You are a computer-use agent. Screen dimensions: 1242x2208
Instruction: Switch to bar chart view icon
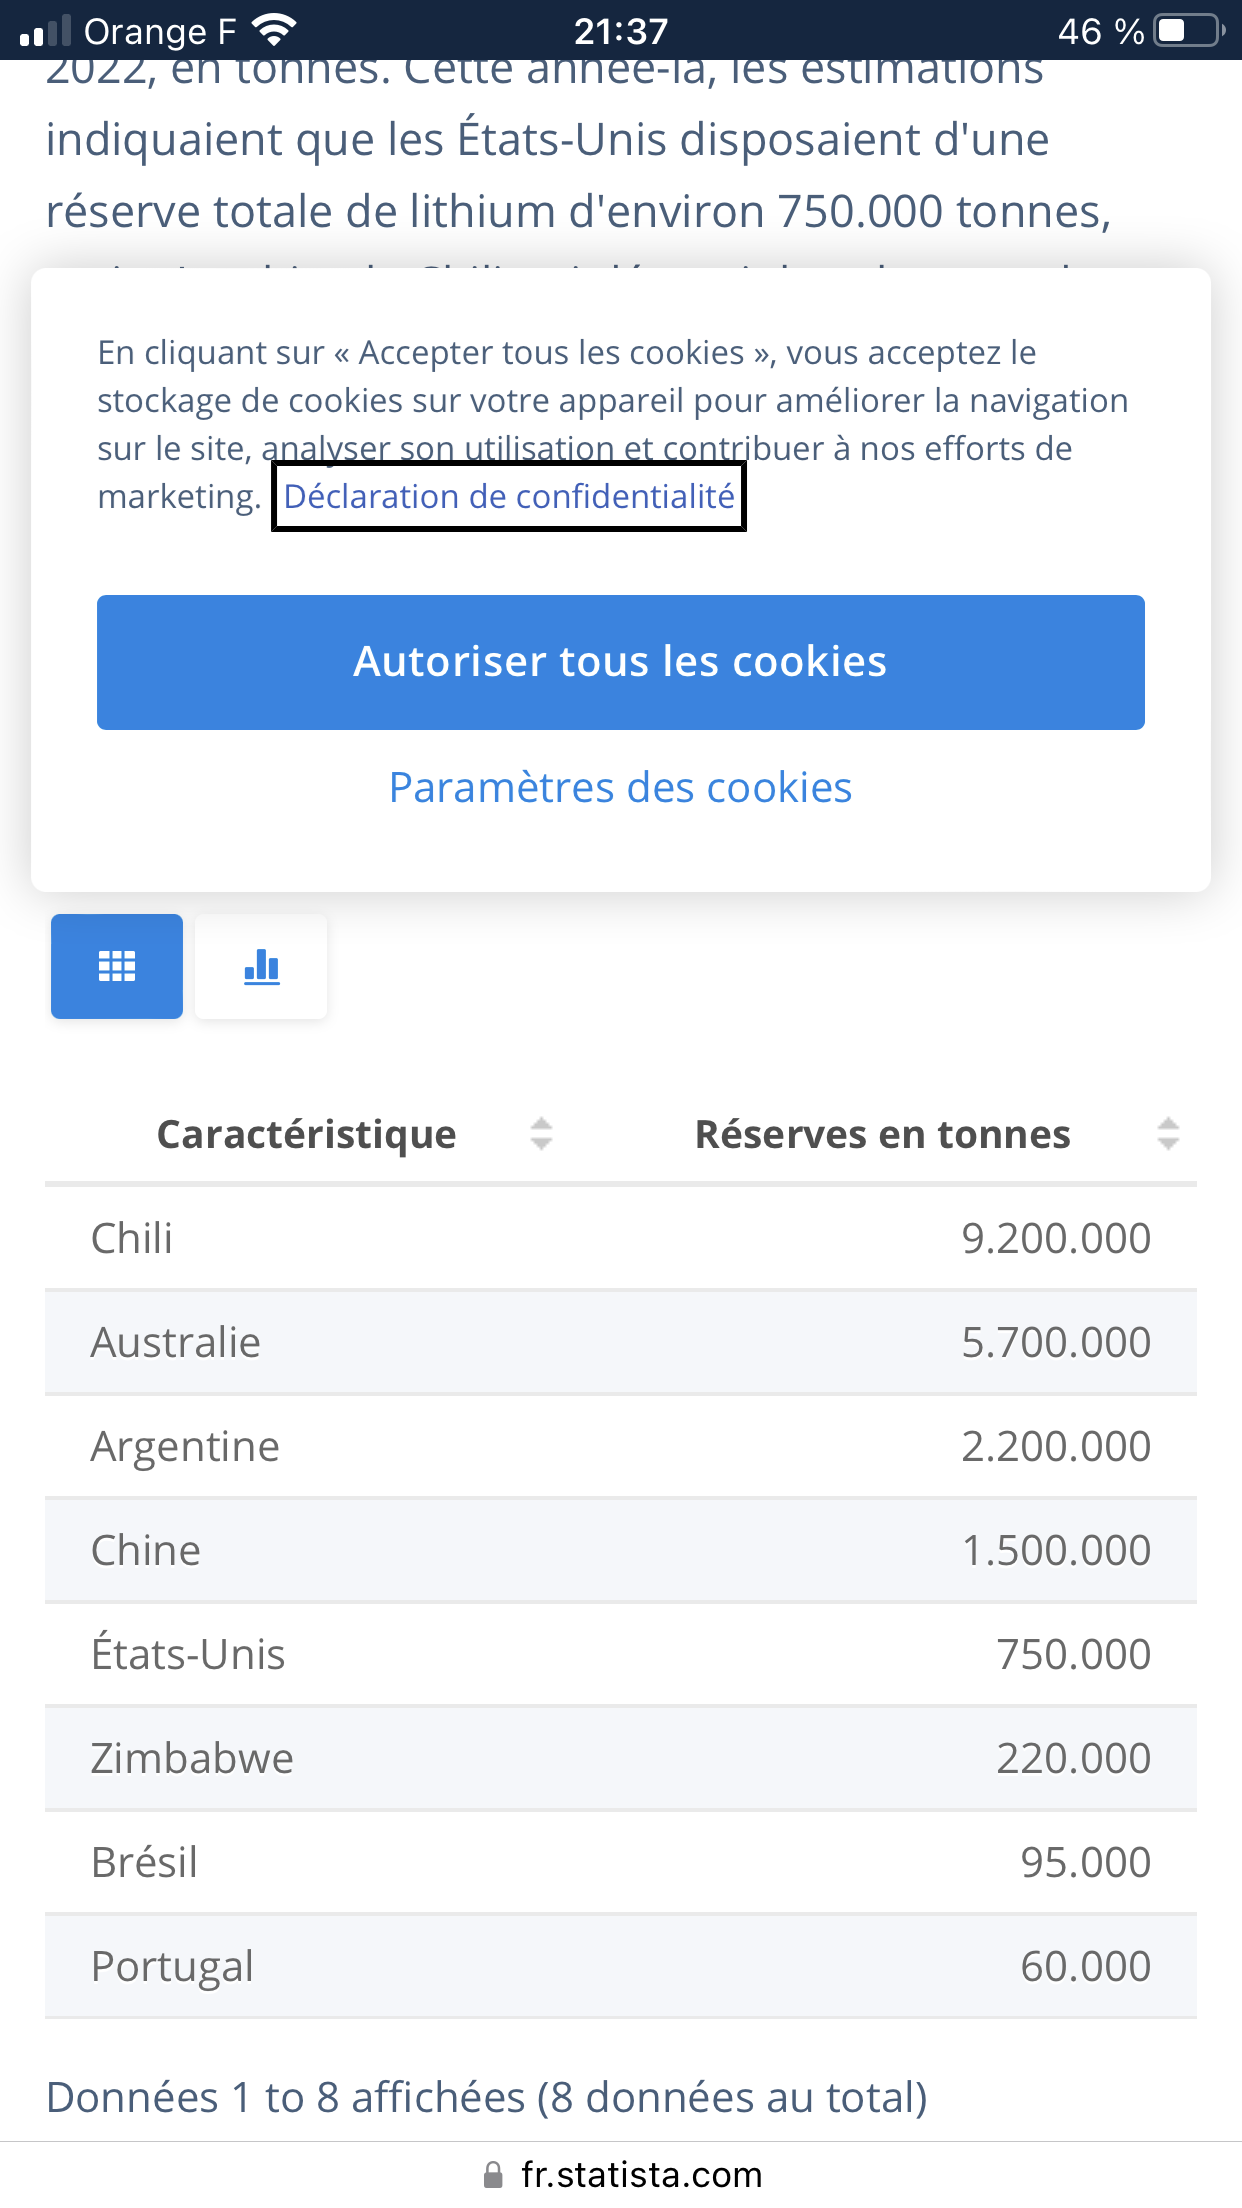tap(261, 966)
